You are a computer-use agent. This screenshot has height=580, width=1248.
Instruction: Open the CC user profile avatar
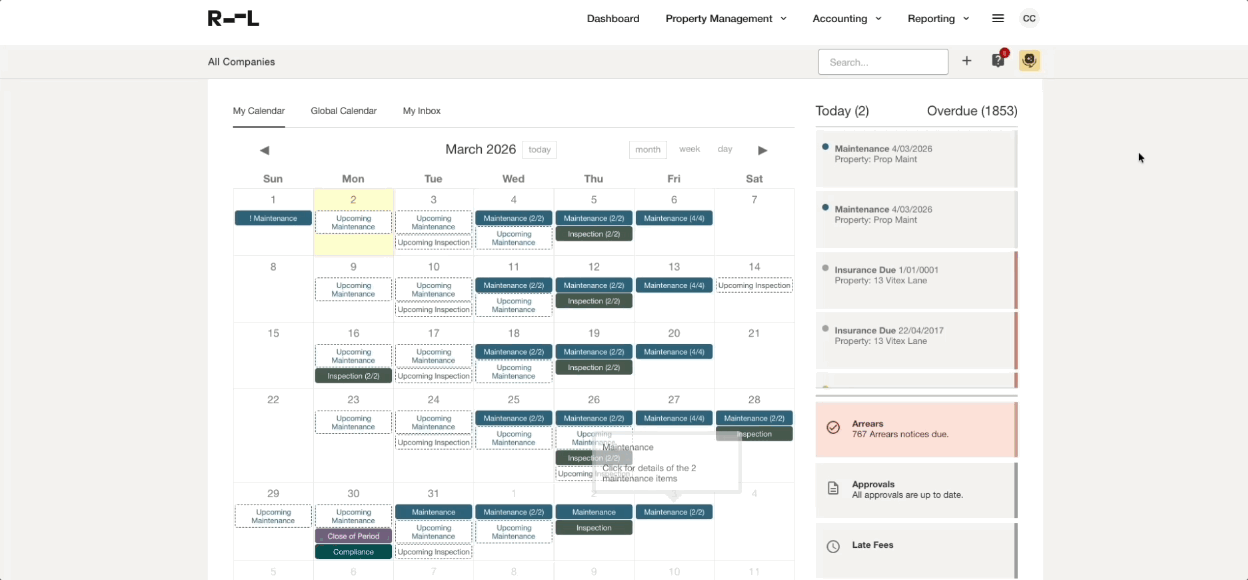[1029, 18]
